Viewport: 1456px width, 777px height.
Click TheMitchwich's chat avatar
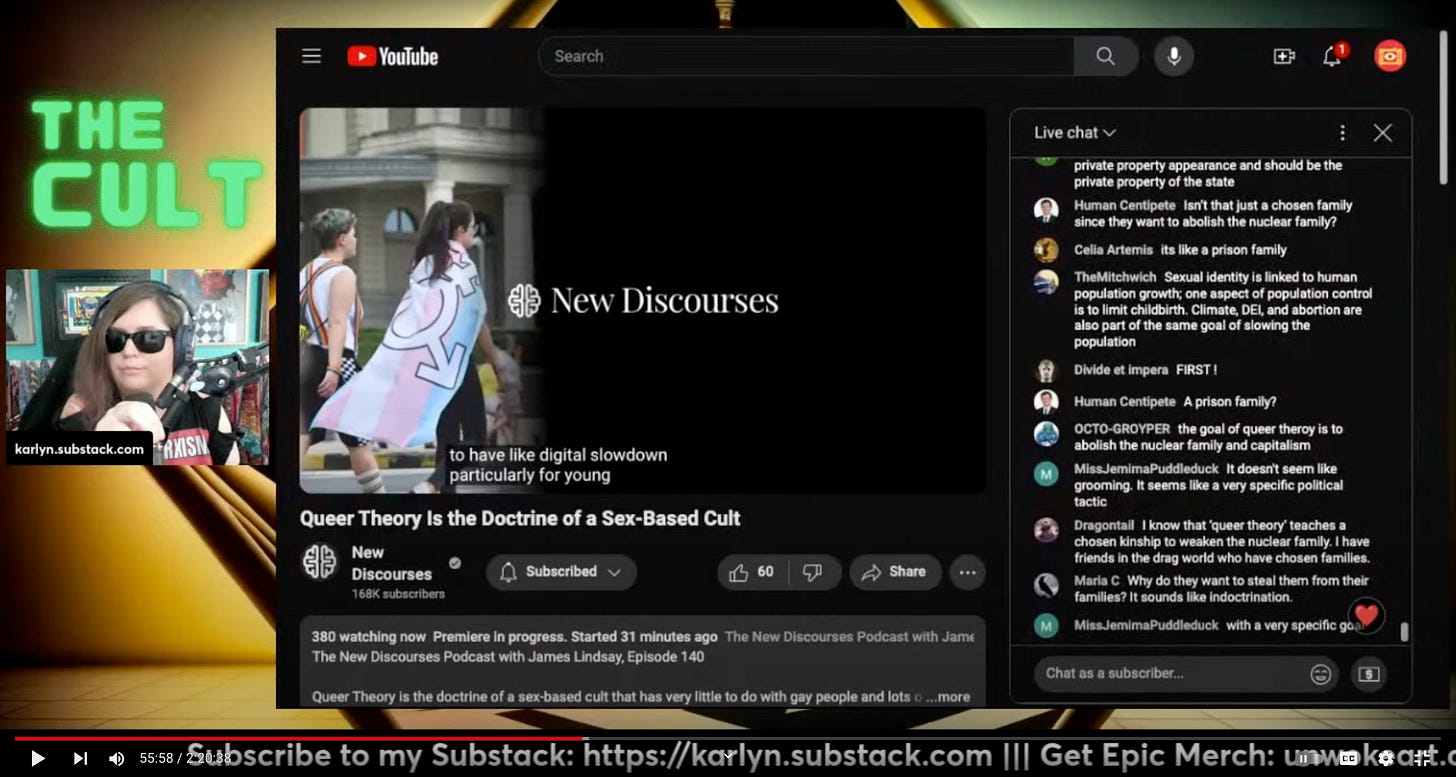pos(1046,282)
